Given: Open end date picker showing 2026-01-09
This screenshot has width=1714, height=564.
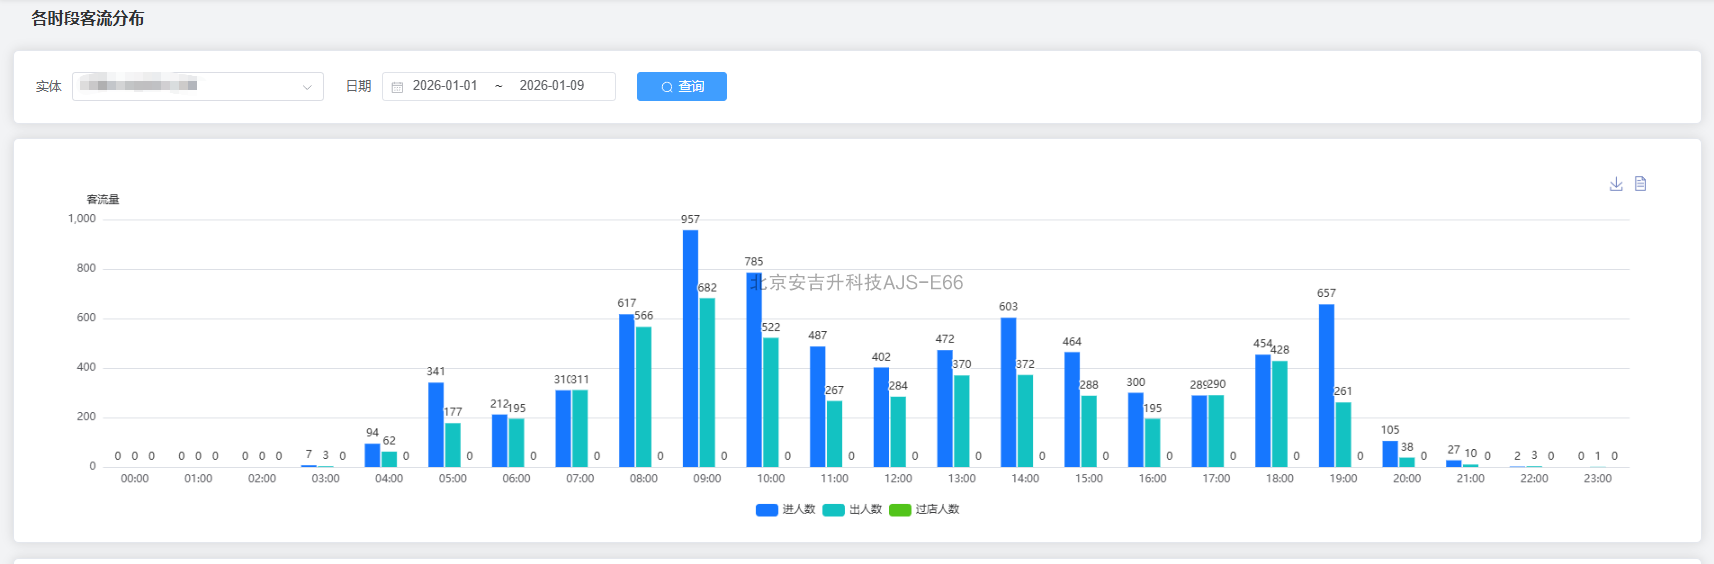Looking at the screenshot, I should (x=552, y=86).
